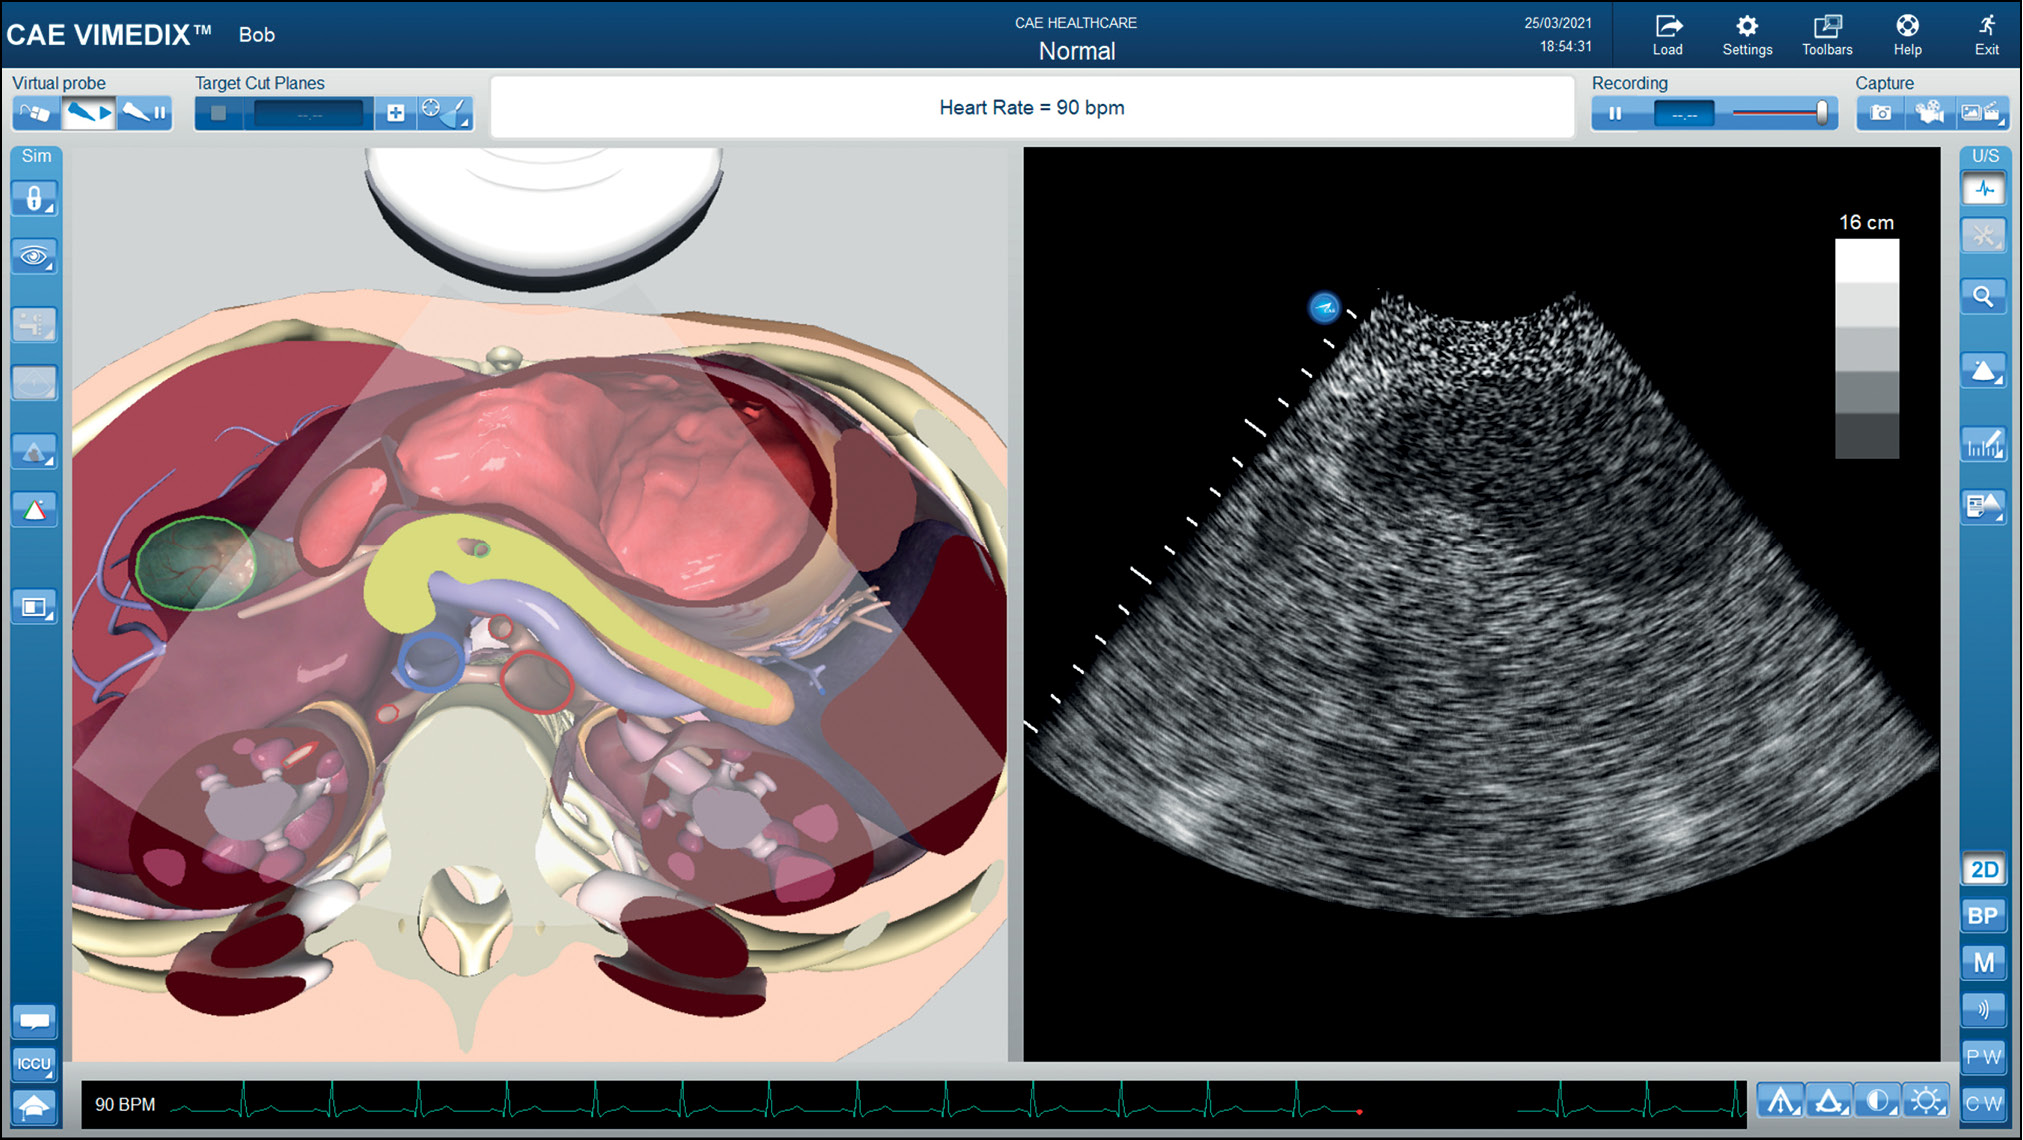Switch to M-mode imaging
This screenshot has width=2023, height=1140.
(x=1983, y=962)
